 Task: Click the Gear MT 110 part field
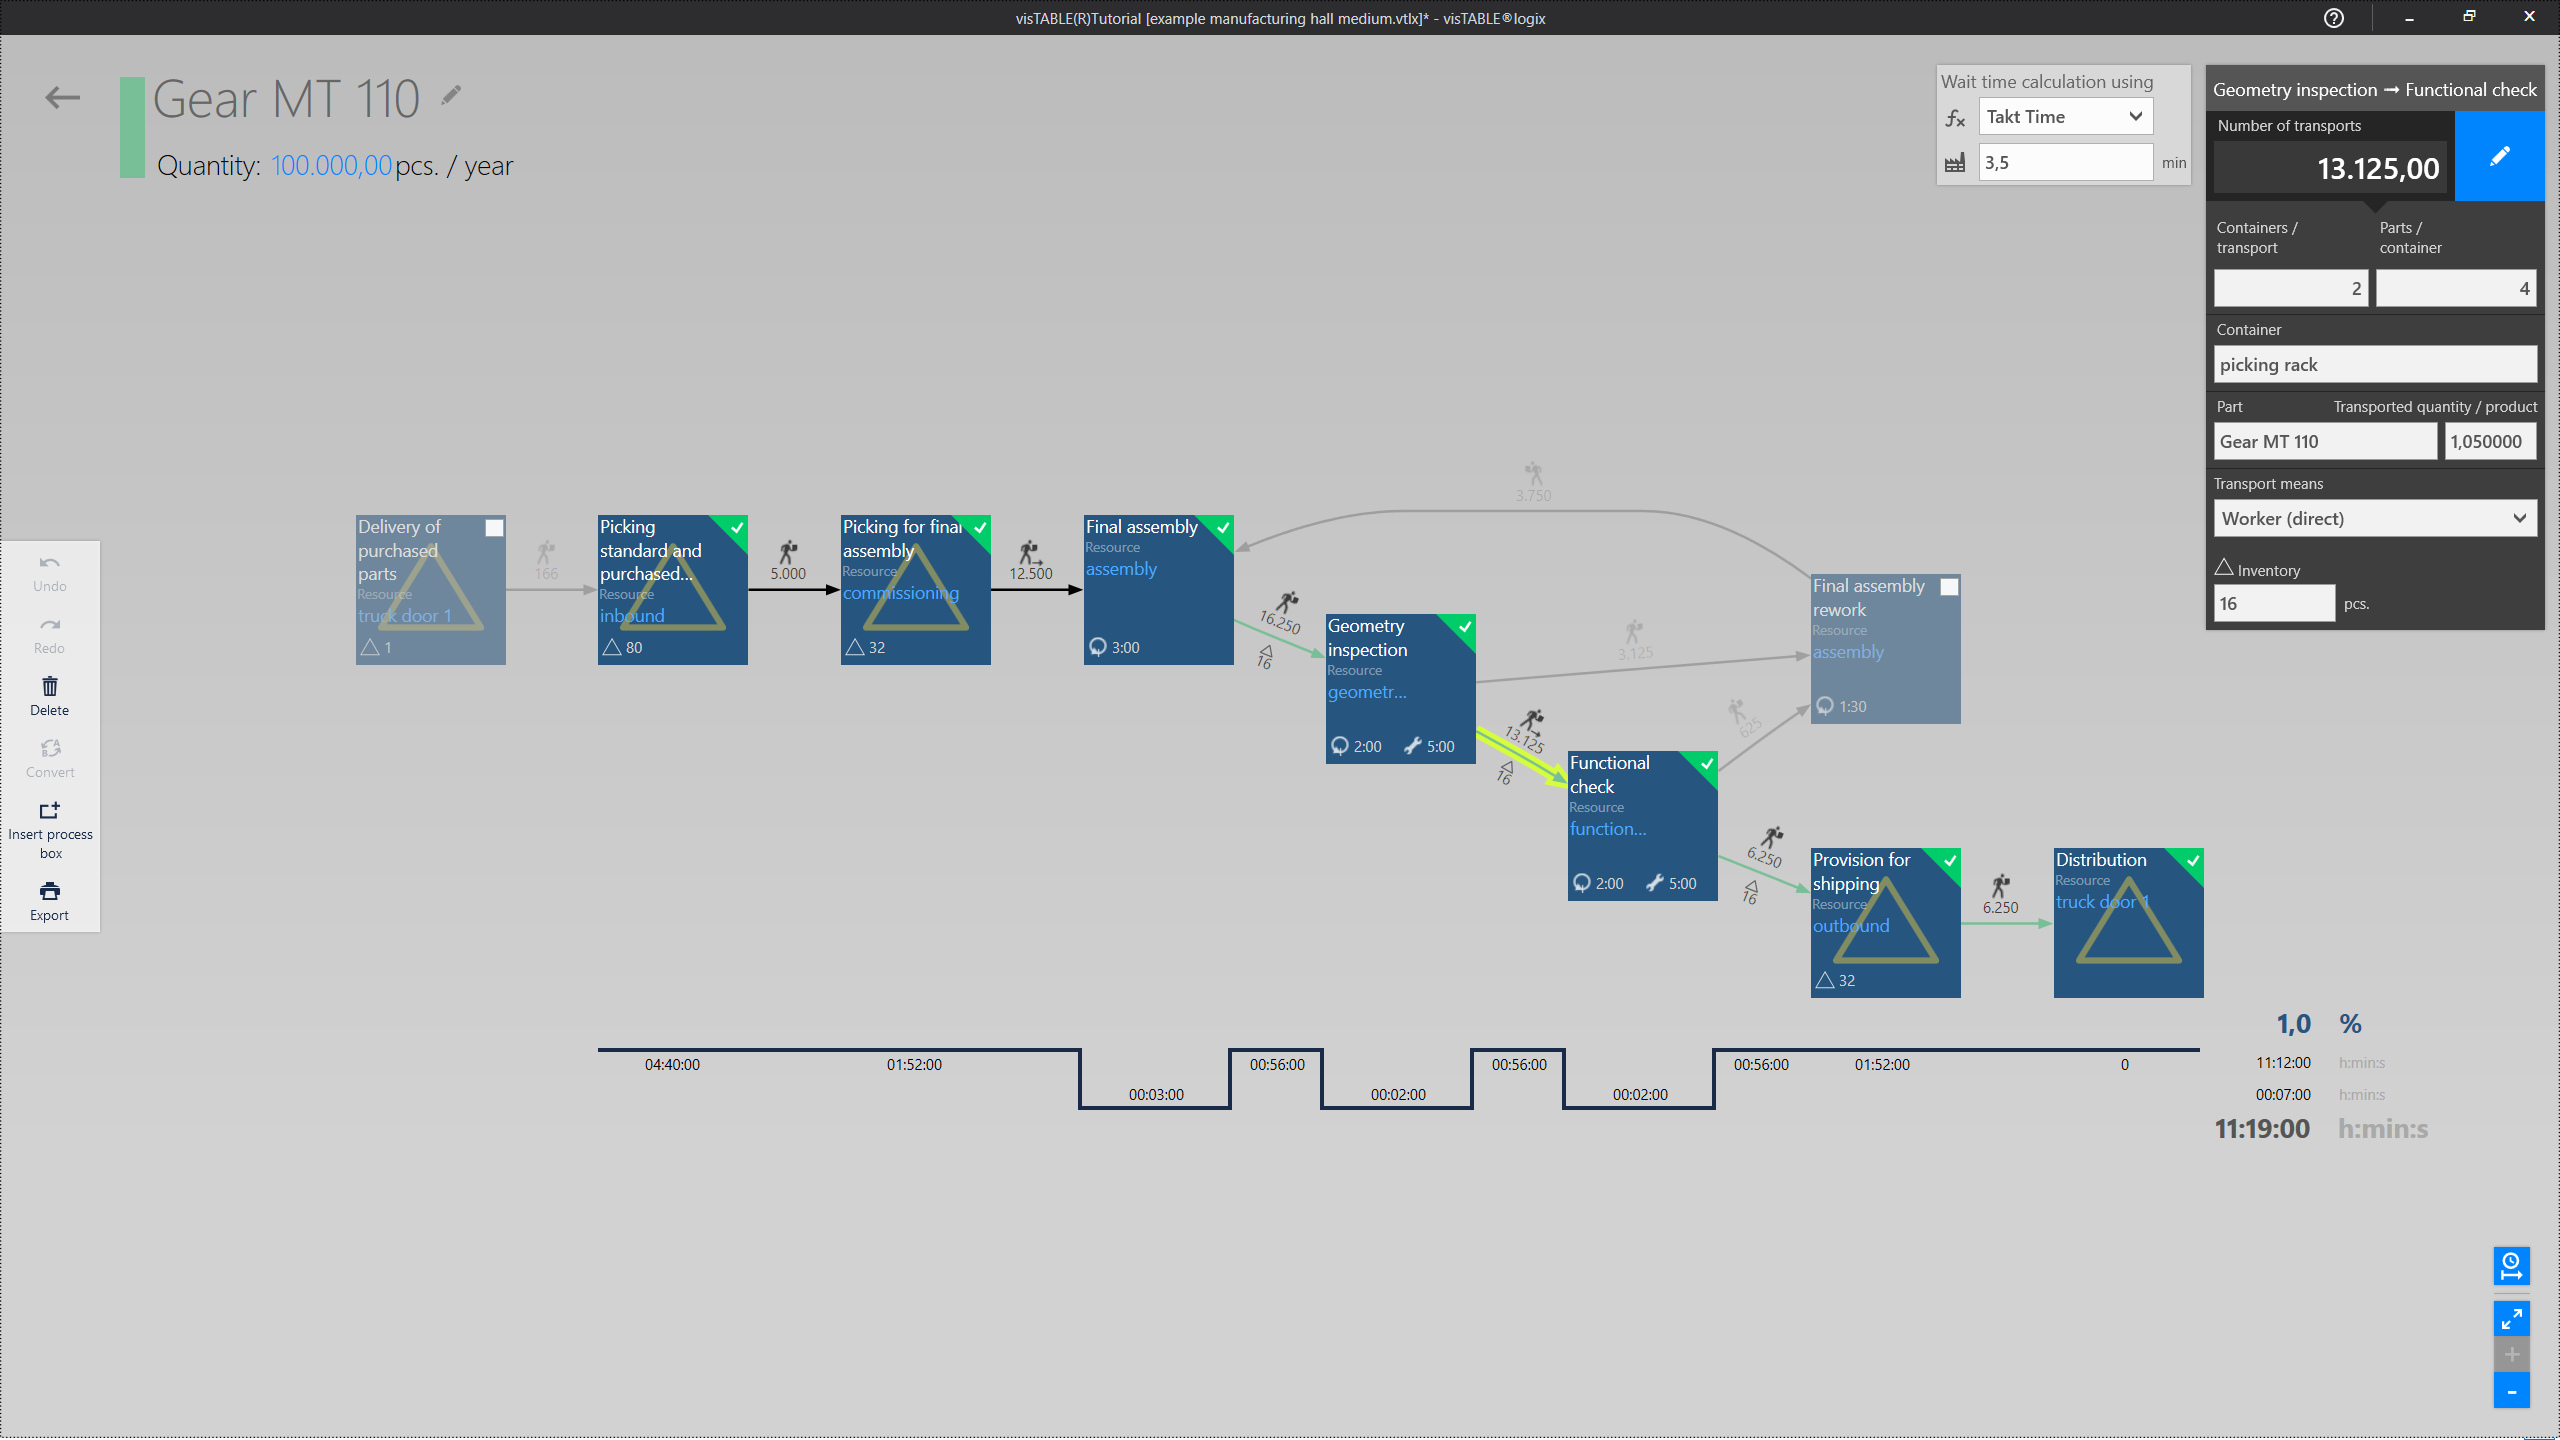2325,441
